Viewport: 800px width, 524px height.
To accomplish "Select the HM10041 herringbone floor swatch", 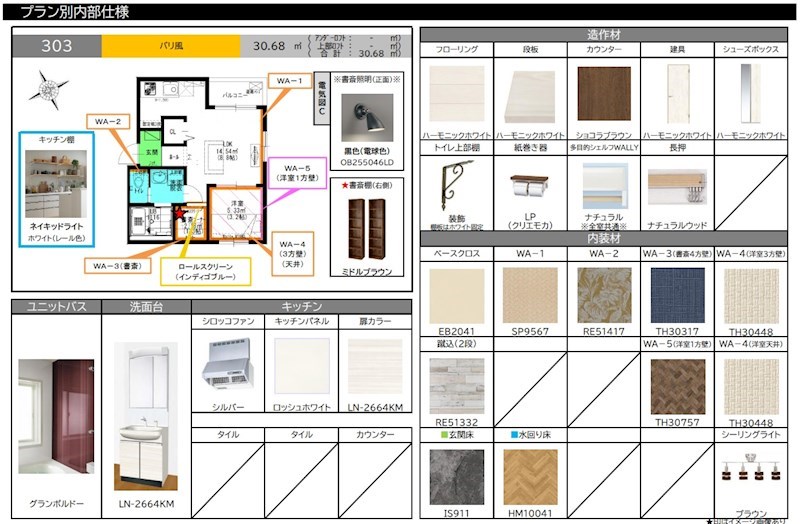I will click(530, 476).
